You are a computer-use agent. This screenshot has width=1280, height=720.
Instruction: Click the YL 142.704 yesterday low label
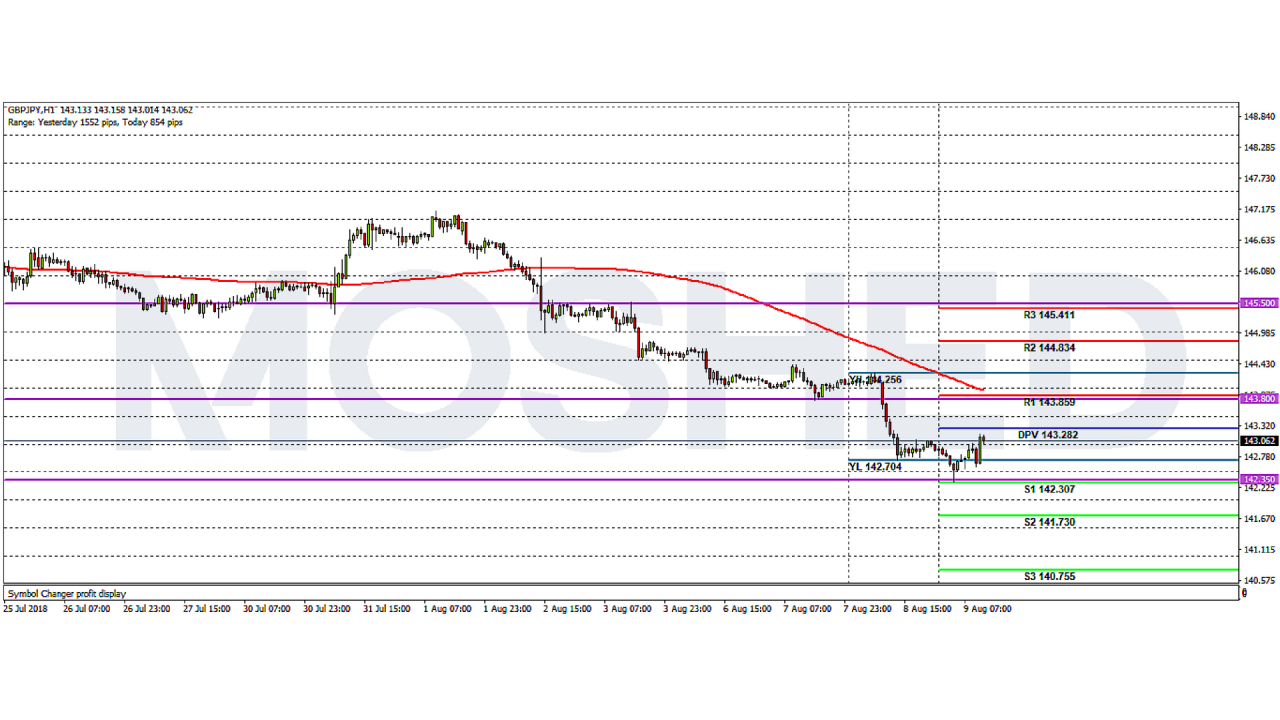click(875, 466)
